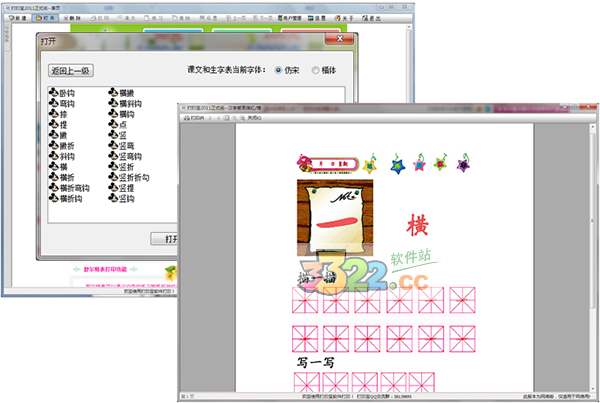The image size is (600, 403).
Task: Select 竖折 item in stroke list
Action: [121, 167]
